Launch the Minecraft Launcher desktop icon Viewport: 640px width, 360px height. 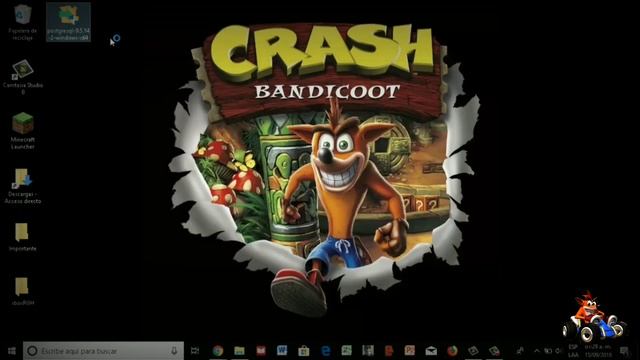point(22,131)
